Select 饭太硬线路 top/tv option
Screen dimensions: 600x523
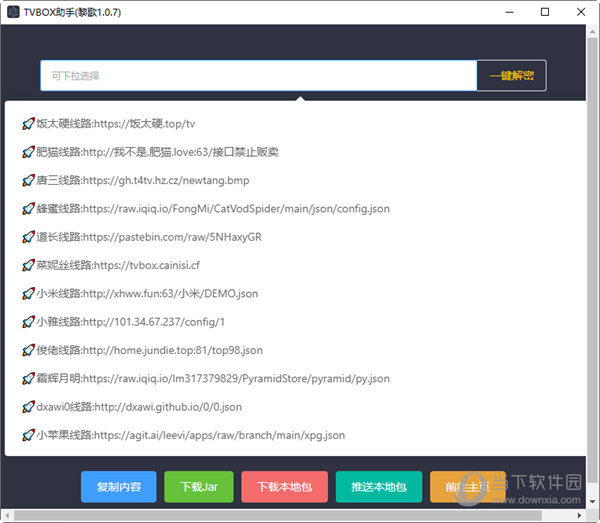295,124
